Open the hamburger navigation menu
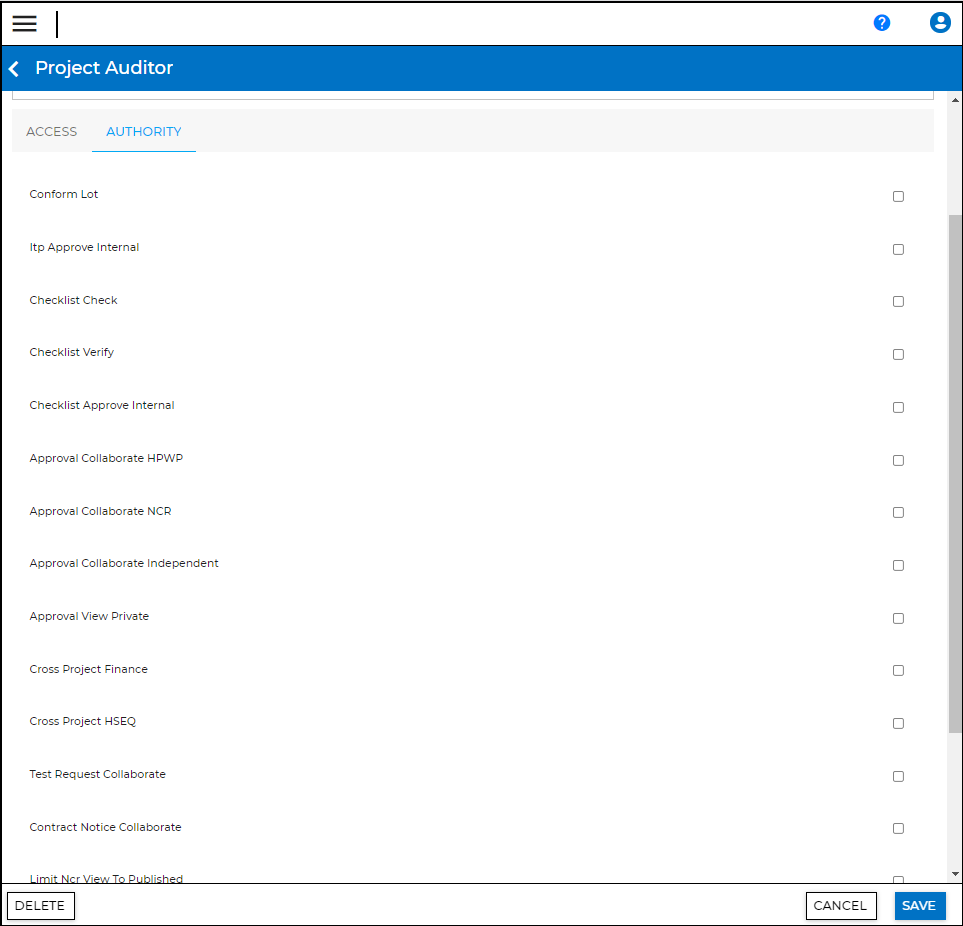This screenshot has height=926, width=963. (x=24, y=24)
